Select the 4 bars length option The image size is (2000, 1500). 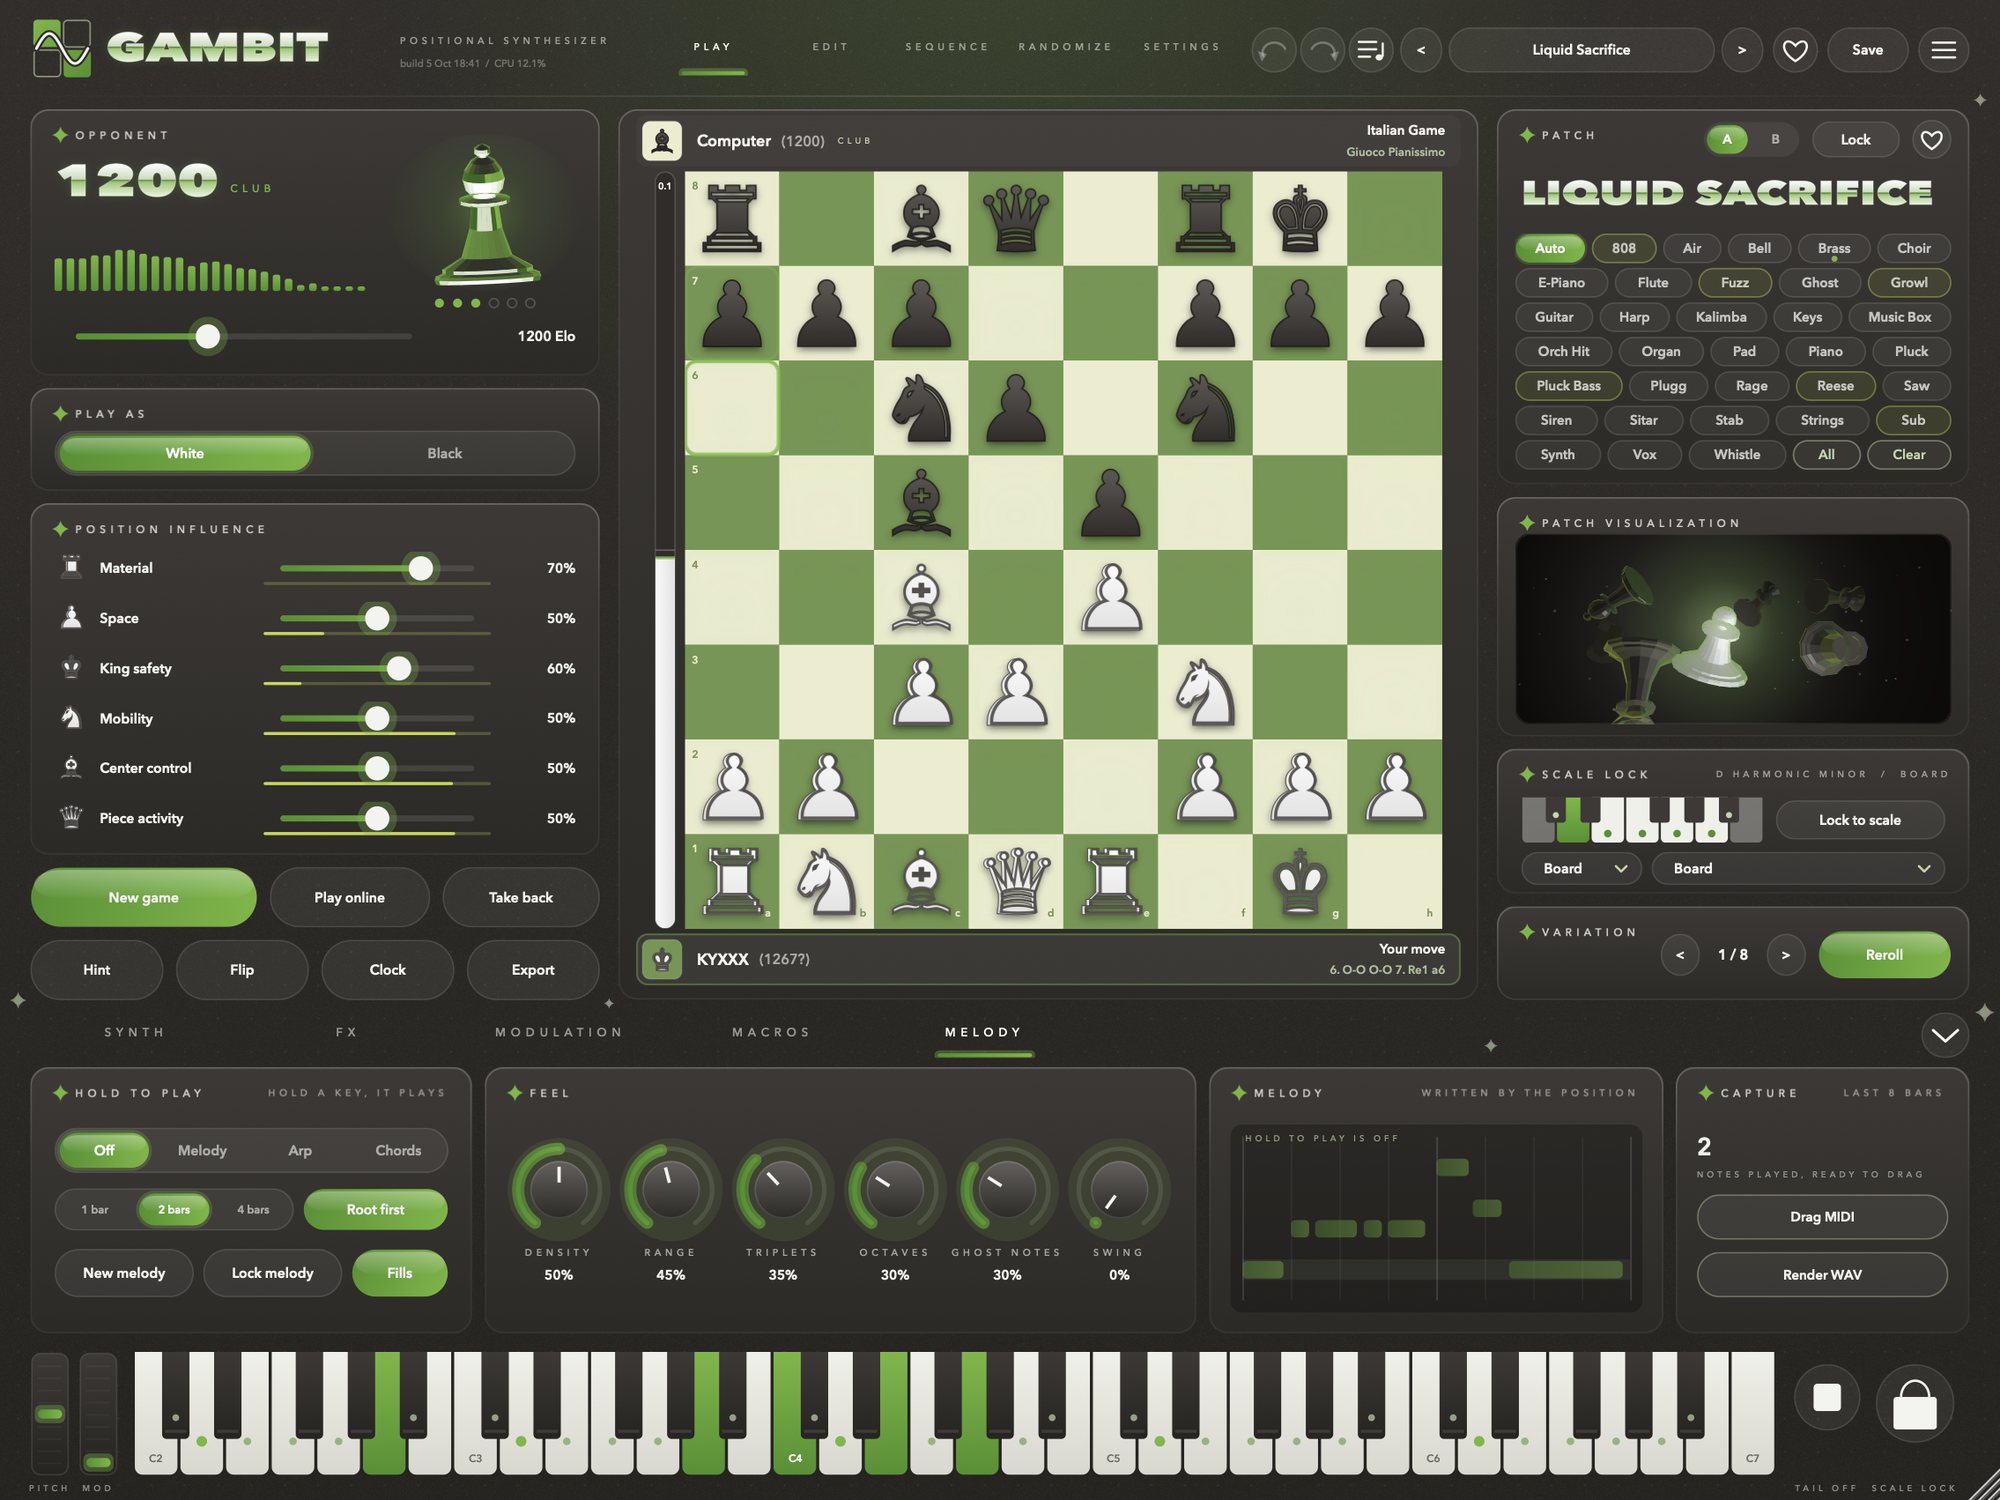point(253,1210)
